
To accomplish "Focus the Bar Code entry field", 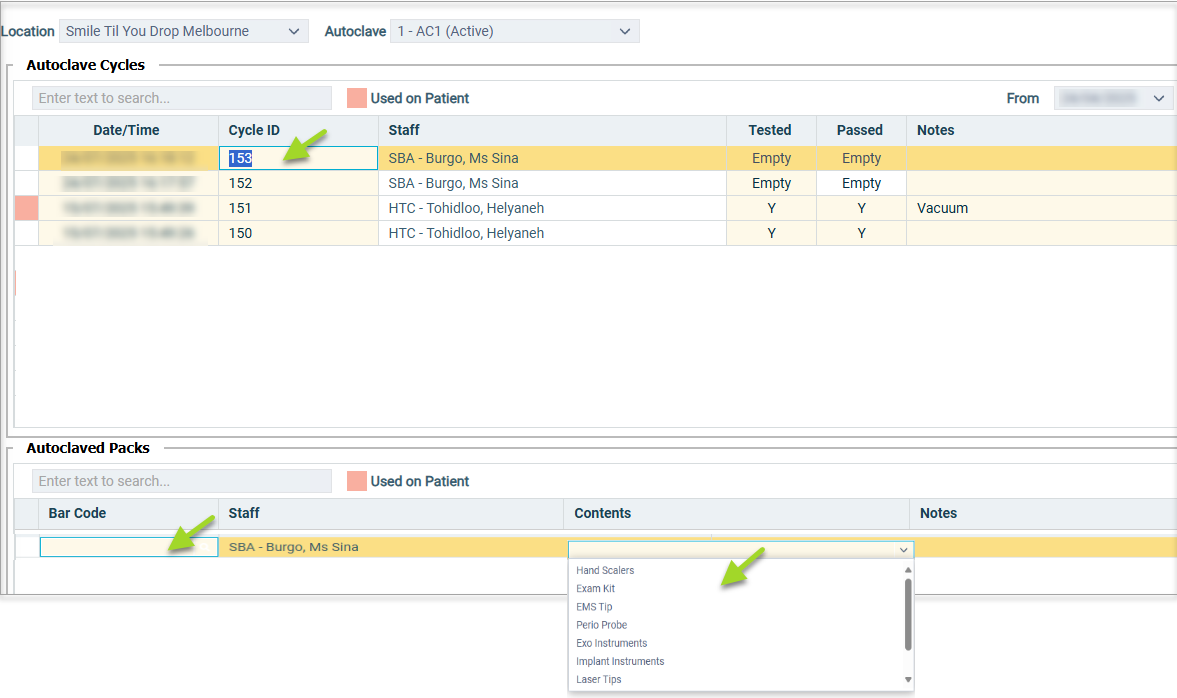I will (128, 547).
